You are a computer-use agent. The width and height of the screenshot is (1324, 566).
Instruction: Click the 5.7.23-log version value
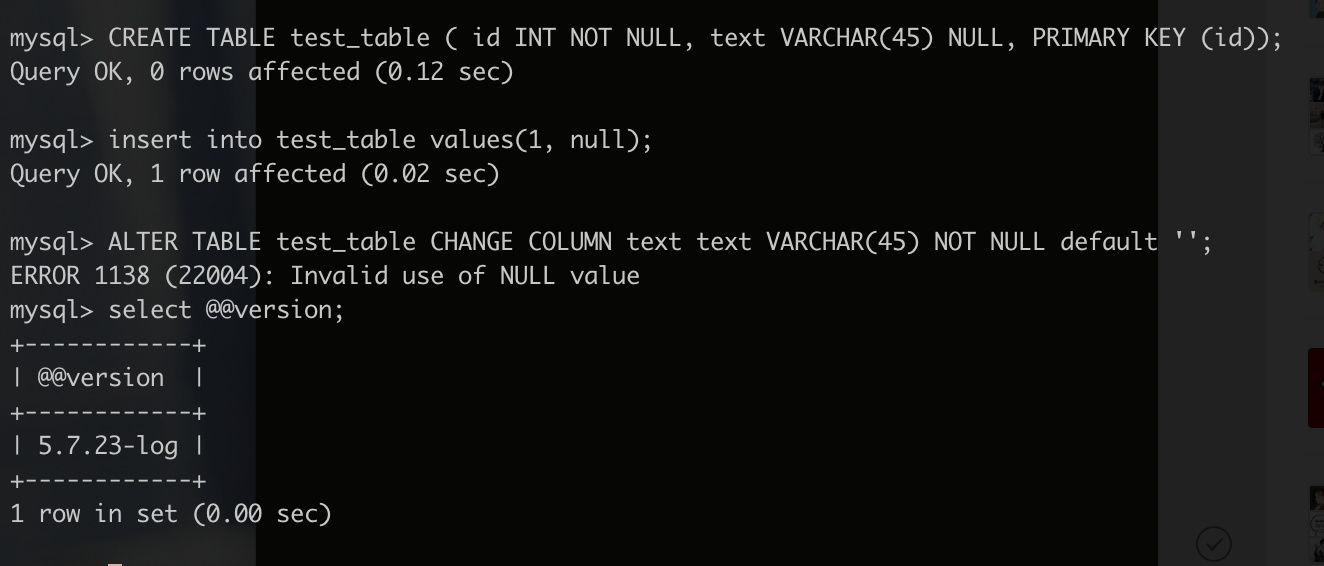coord(108,445)
